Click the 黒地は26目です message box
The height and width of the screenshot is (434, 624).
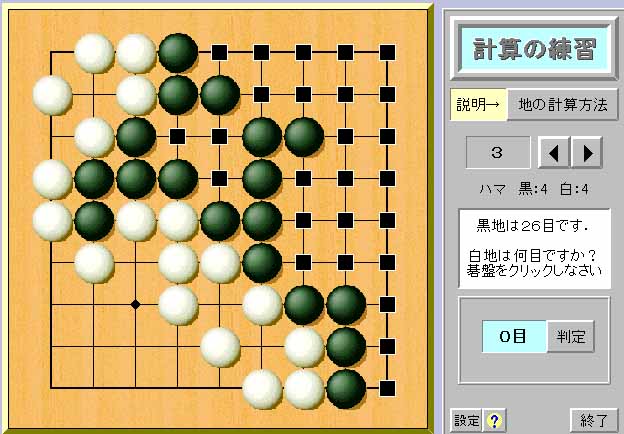click(x=534, y=249)
